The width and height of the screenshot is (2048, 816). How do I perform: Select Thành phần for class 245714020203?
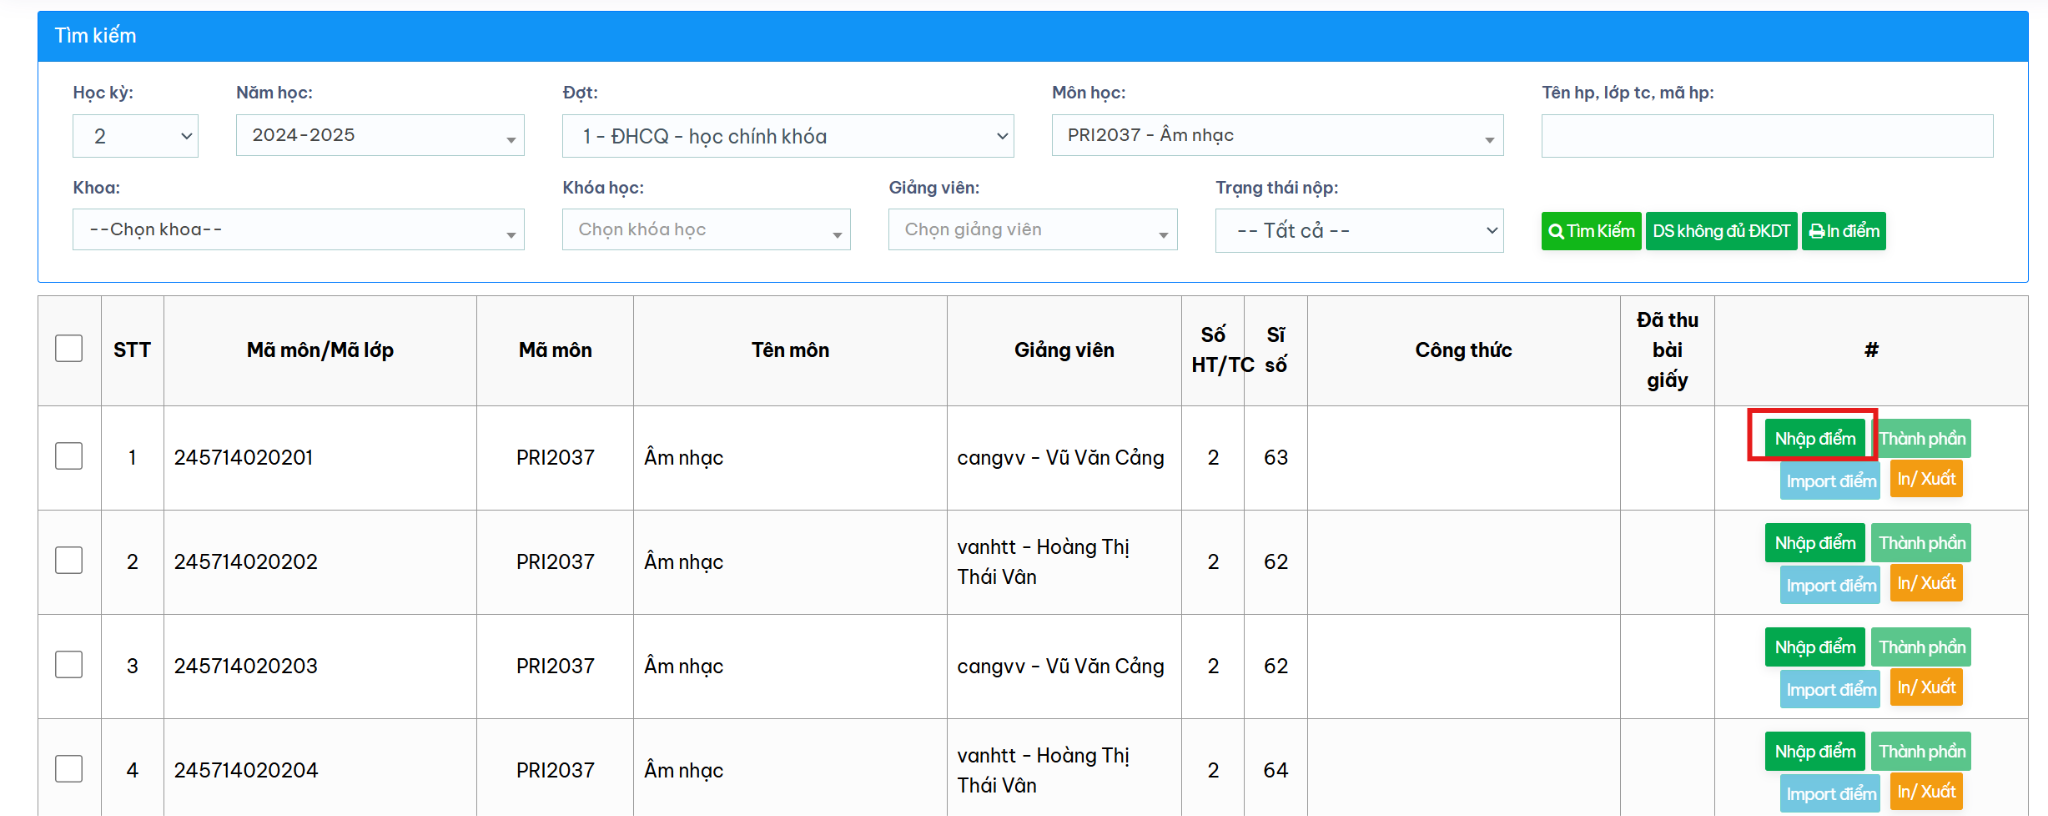coord(1921,647)
